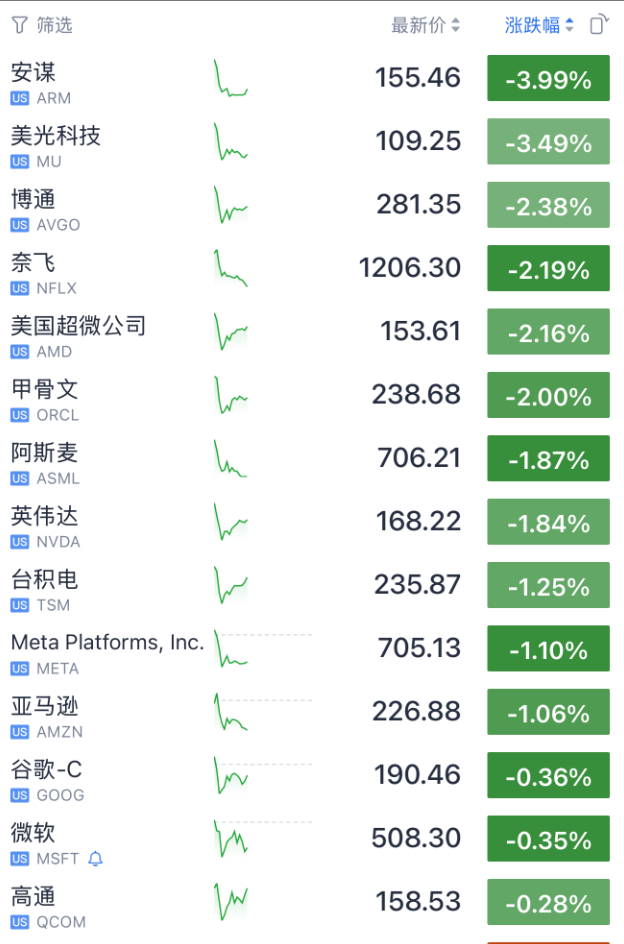This screenshot has height=944, width=624.
Task: Open the Netflix mini sparkline chart
Action: (x=231, y=269)
